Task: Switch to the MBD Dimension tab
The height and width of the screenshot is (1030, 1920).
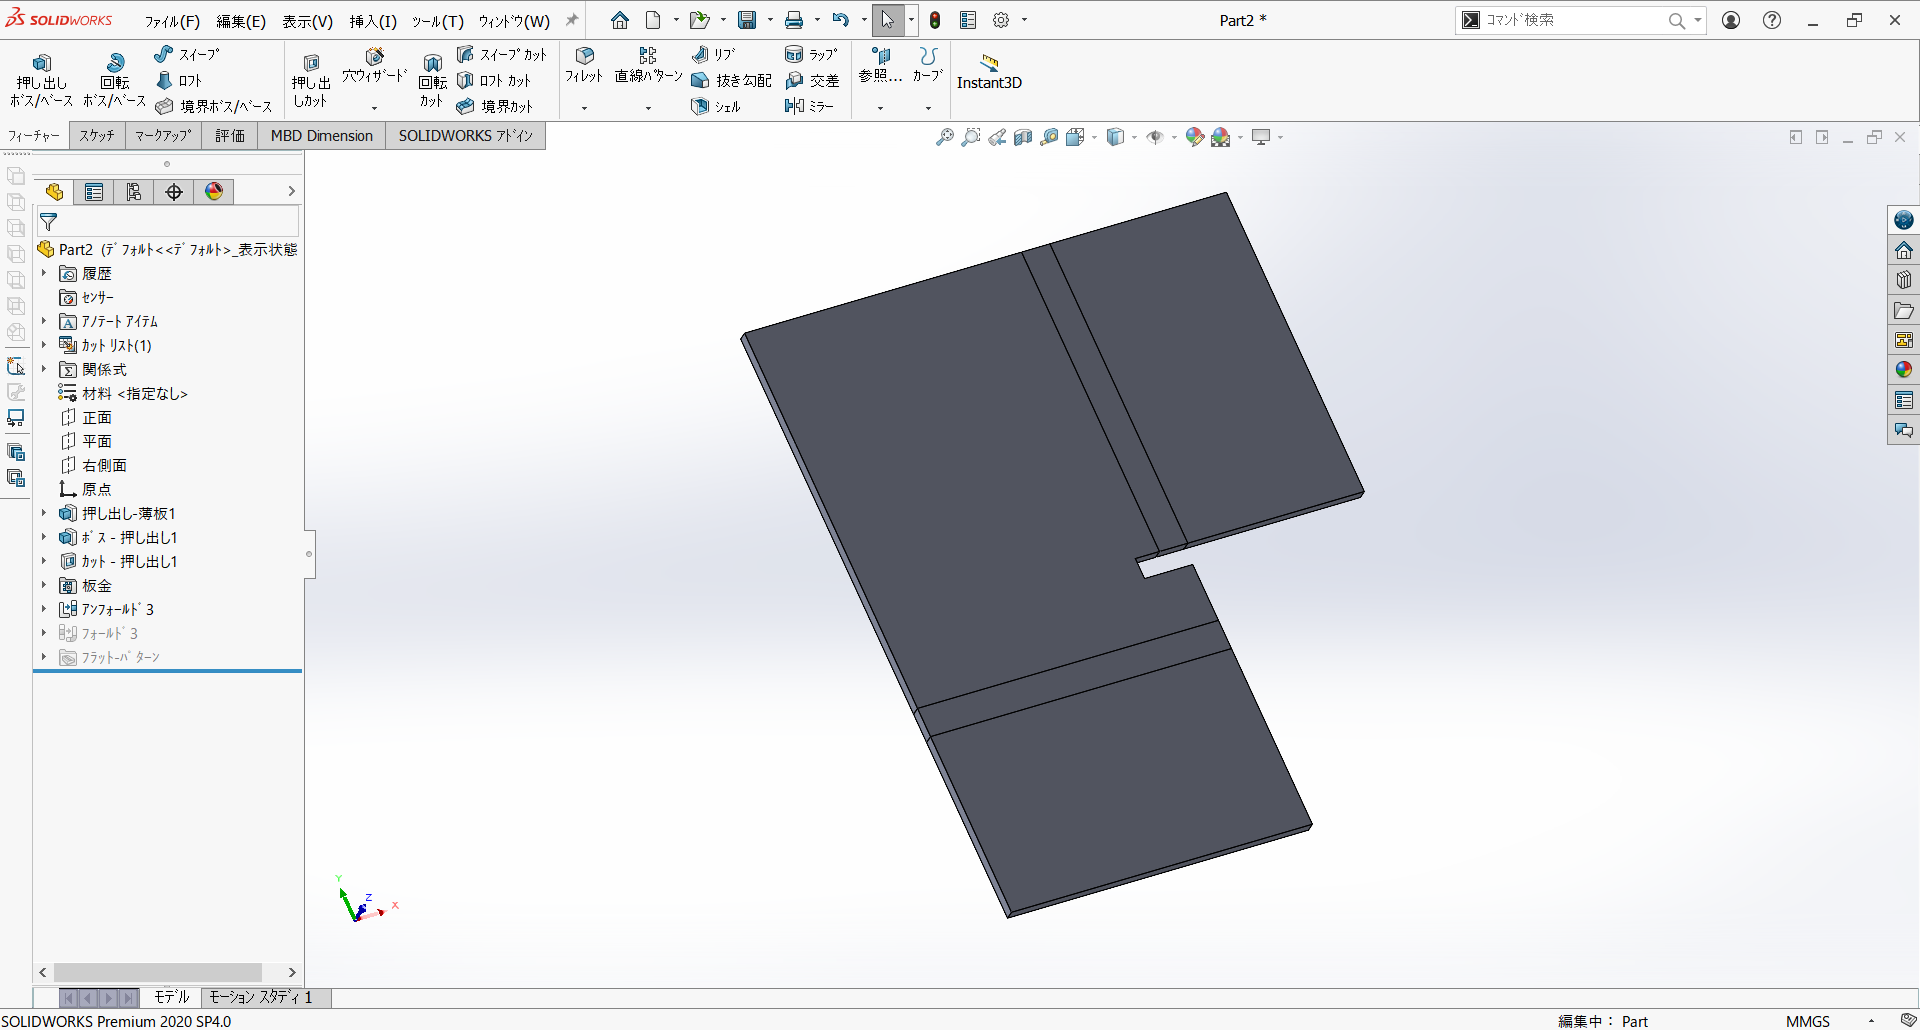Action: pyautogui.click(x=322, y=136)
